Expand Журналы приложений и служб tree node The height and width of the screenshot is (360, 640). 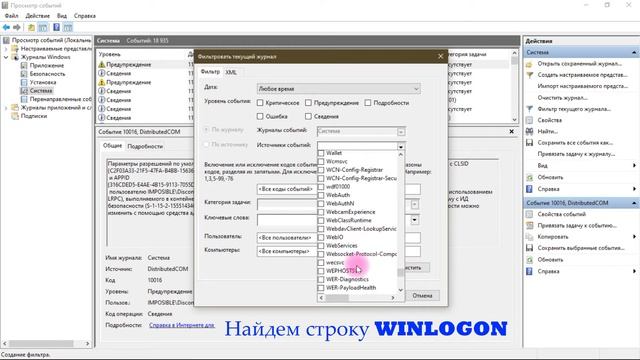click(x=6, y=108)
